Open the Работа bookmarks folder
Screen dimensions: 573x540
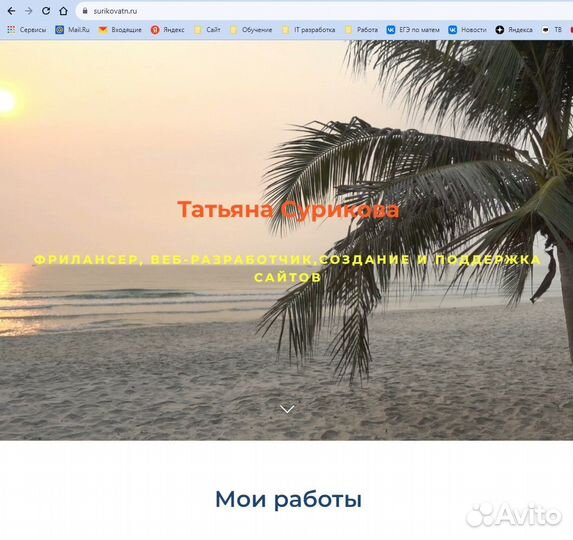click(361, 30)
